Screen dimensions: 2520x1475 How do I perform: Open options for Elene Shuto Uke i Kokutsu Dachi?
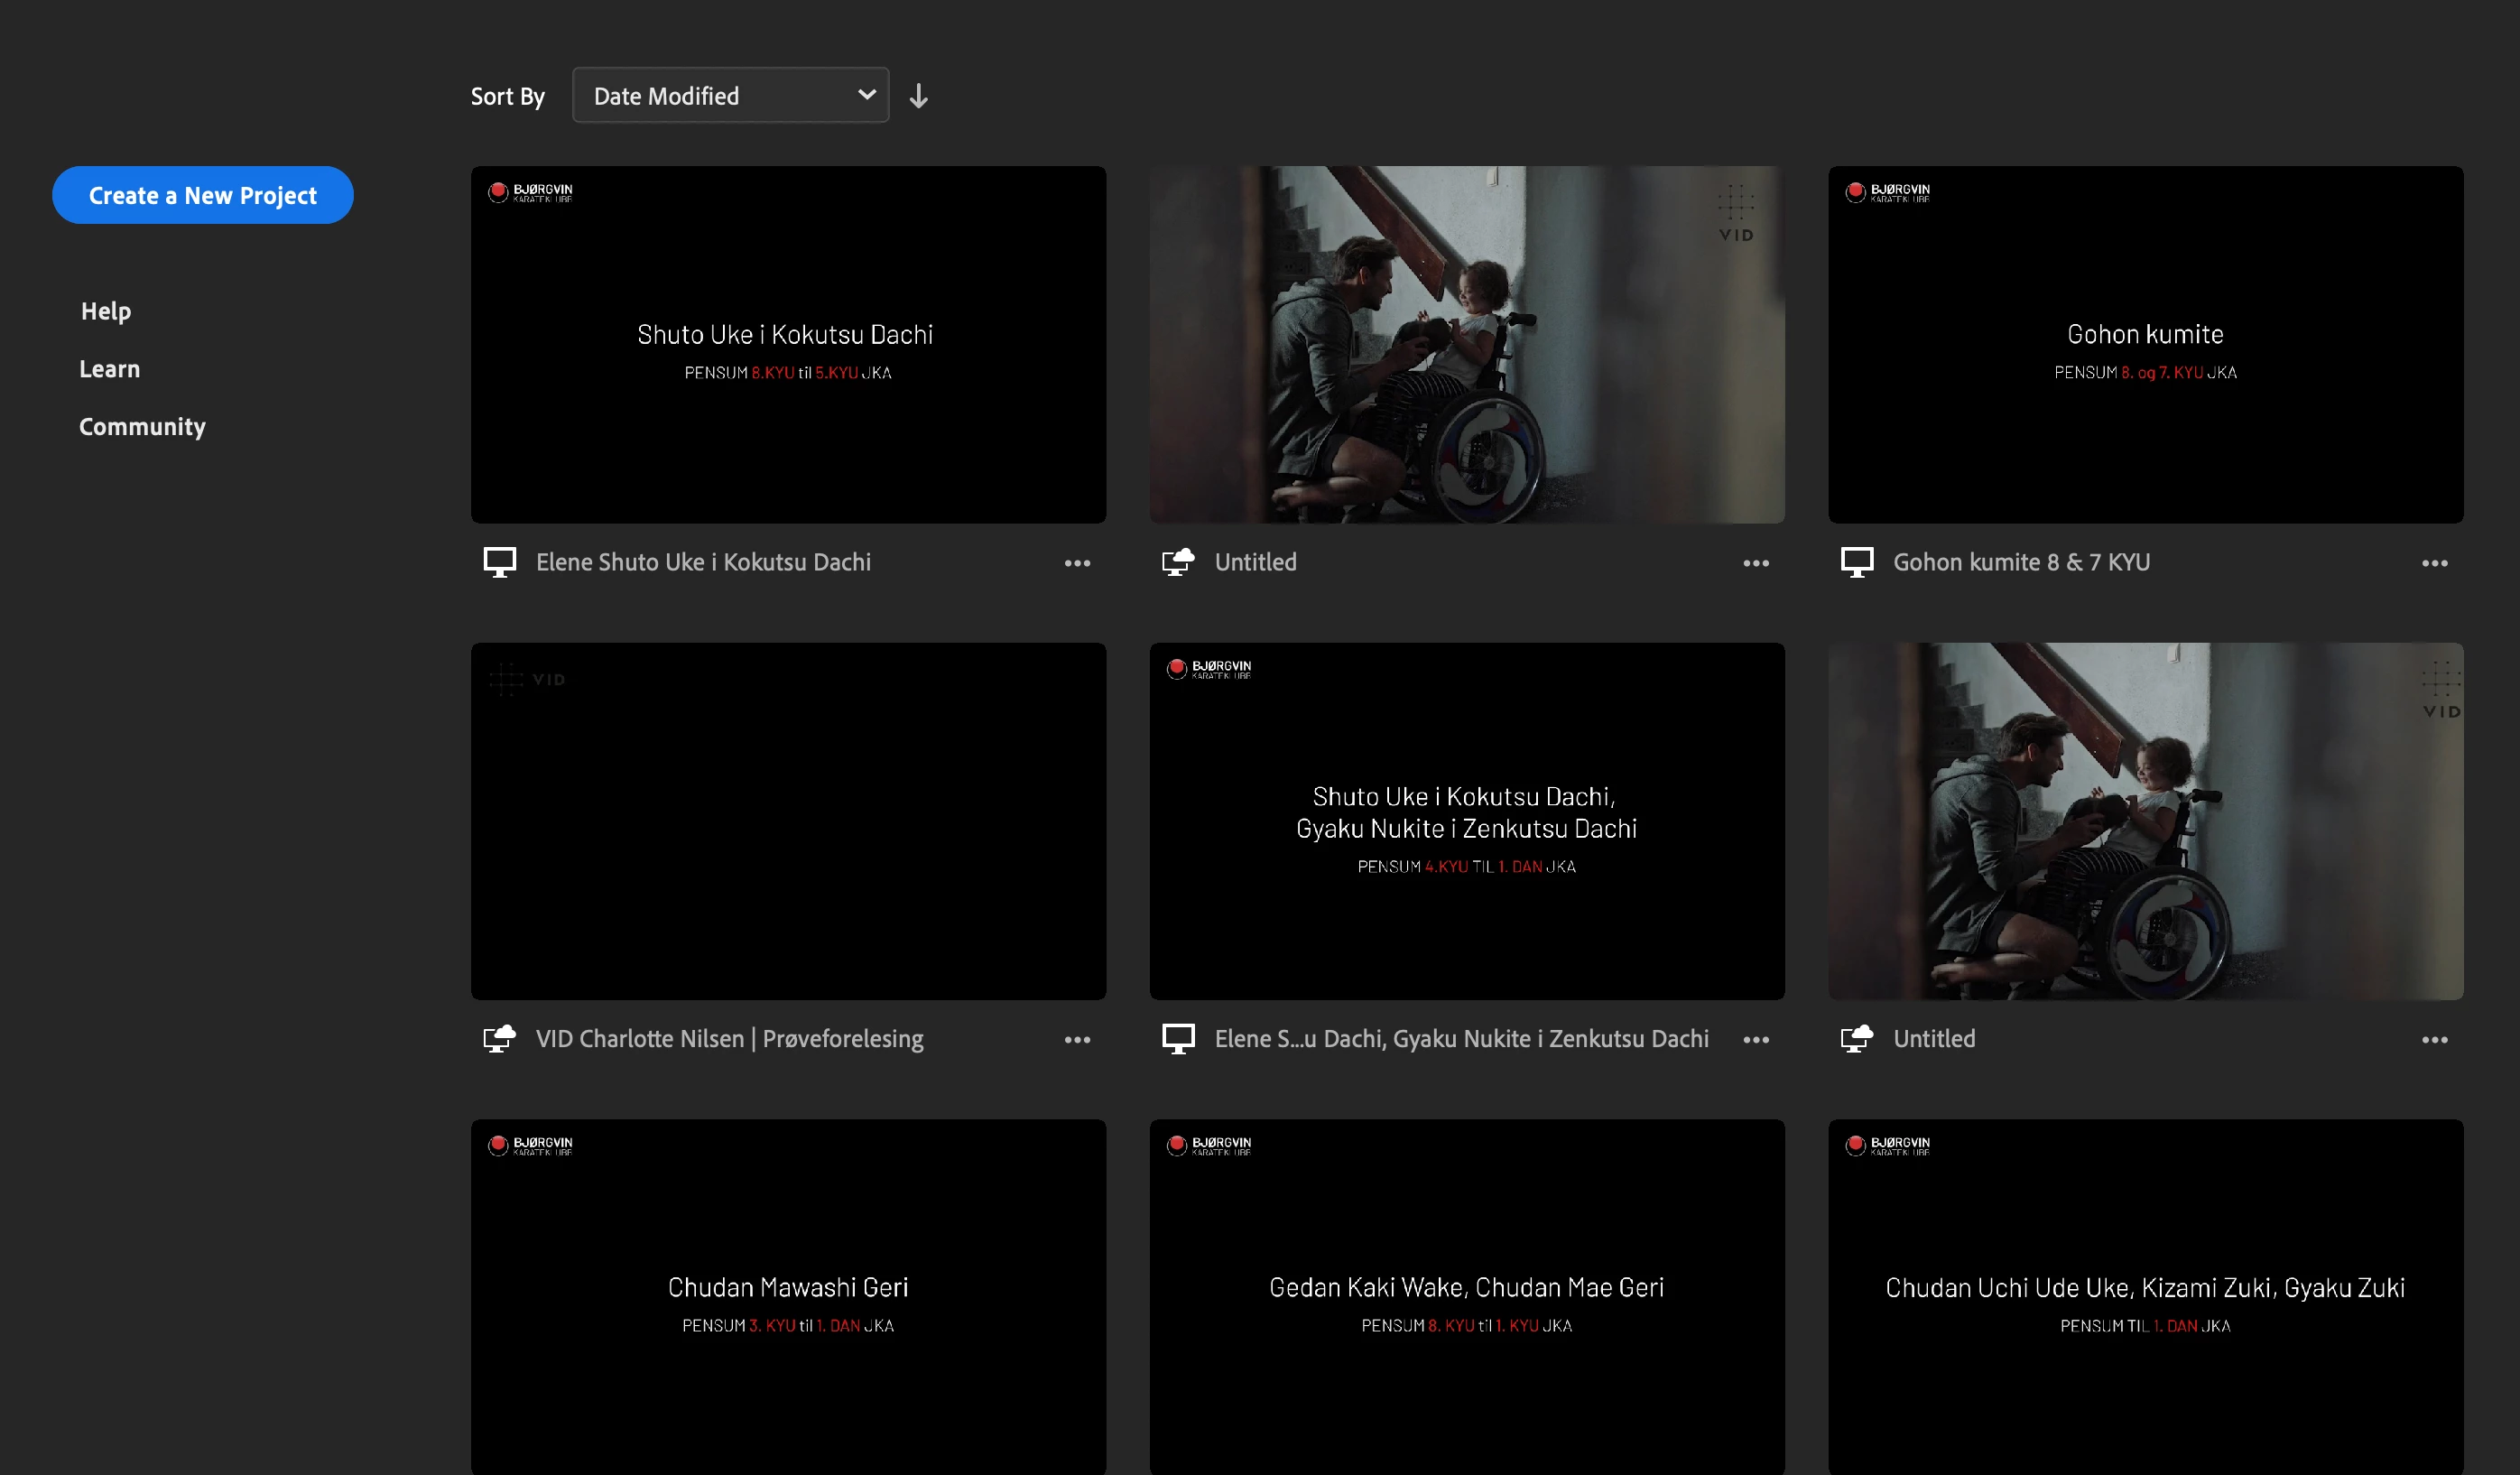(1077, 563)
